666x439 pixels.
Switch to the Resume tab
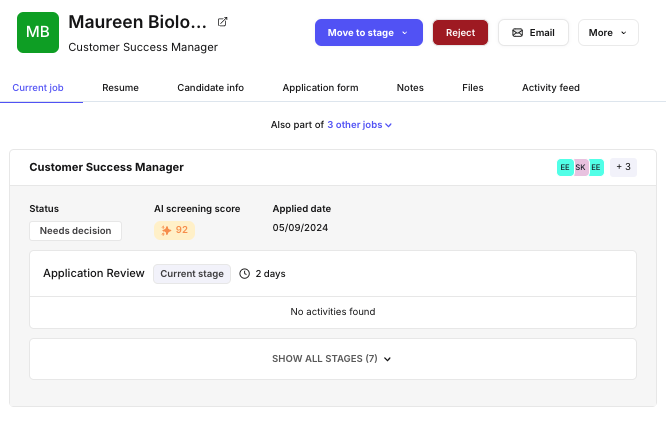point(120,88)
